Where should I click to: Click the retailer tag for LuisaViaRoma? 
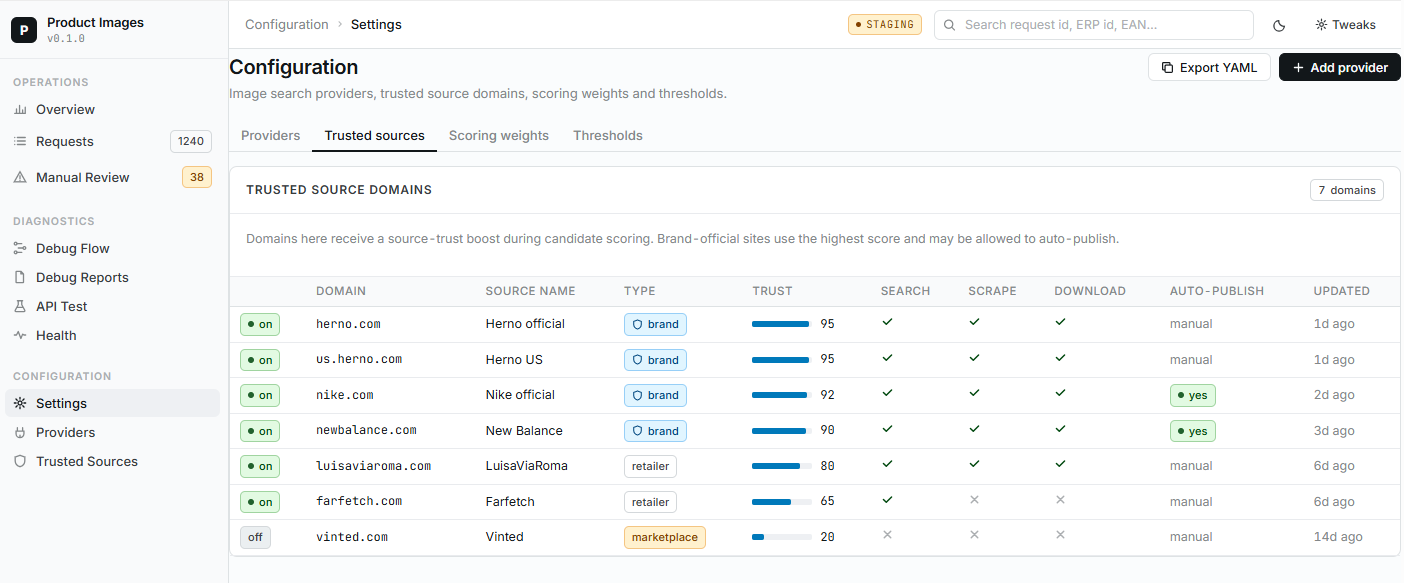pos(650,466)
